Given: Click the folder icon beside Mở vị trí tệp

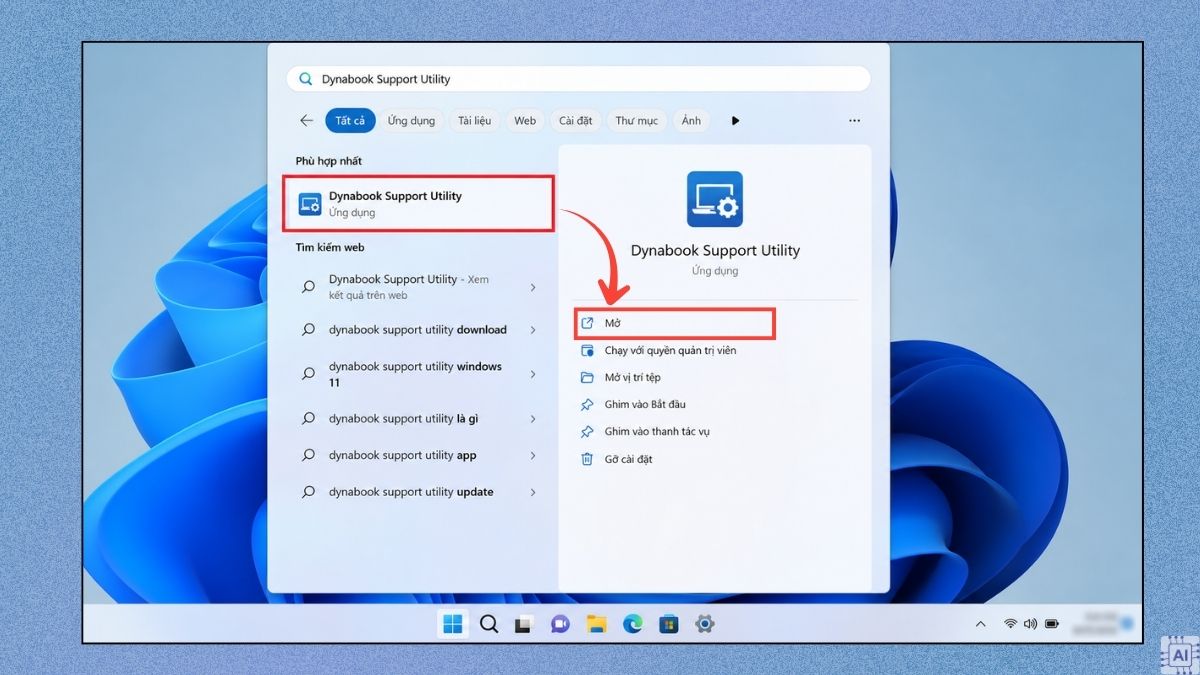Looking at the screenshot, I should click(587, 377).
